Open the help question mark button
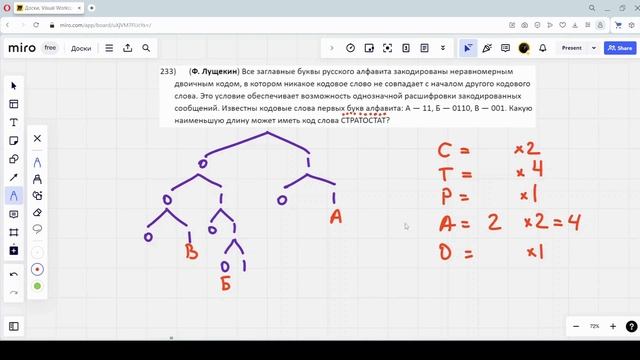Image resolution: width=640 pixels, height=360 pixels. 631,326
